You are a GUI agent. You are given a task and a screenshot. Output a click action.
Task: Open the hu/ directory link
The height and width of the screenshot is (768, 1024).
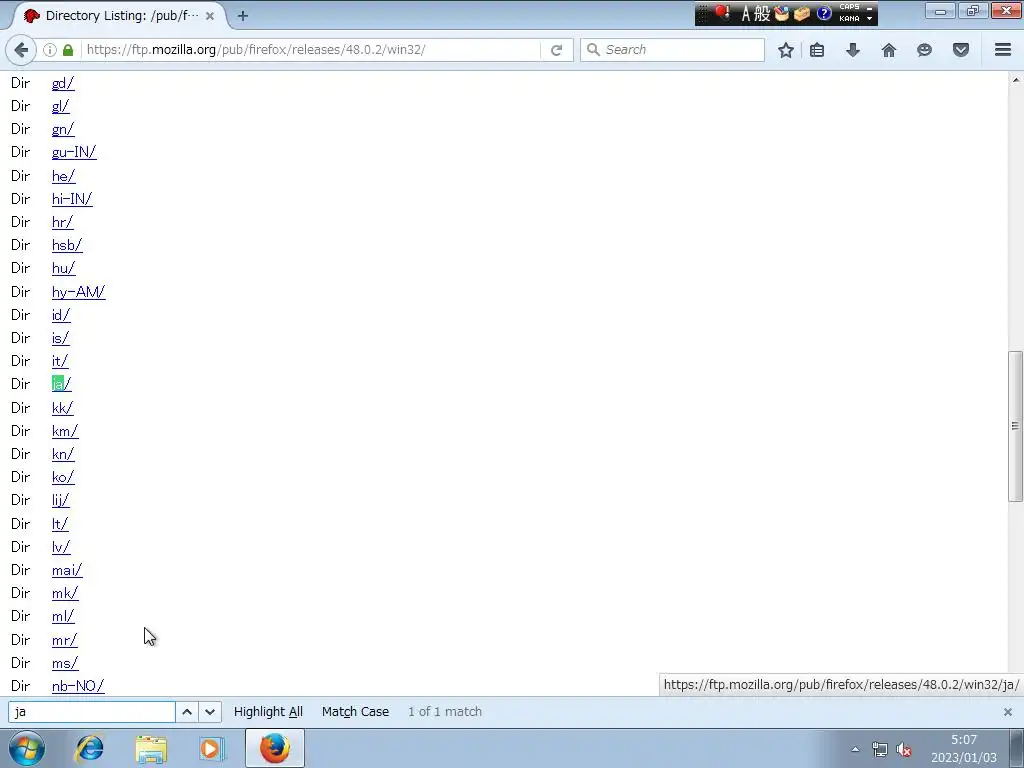[63, 268]
